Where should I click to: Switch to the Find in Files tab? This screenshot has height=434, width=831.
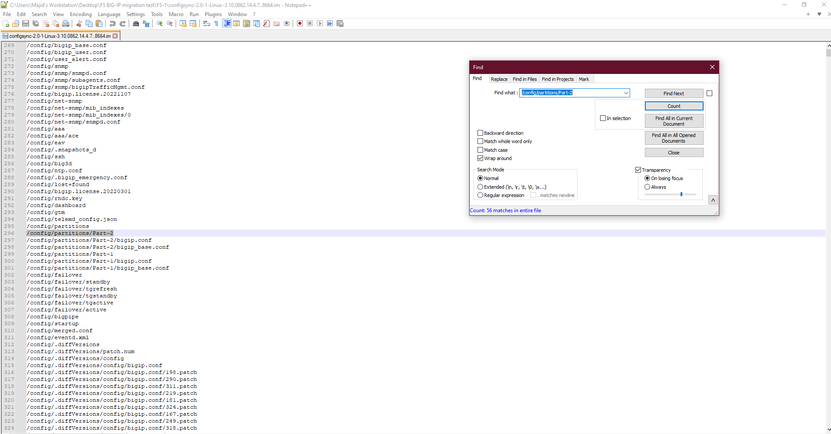pyautogui.click(x=525, y=79)
